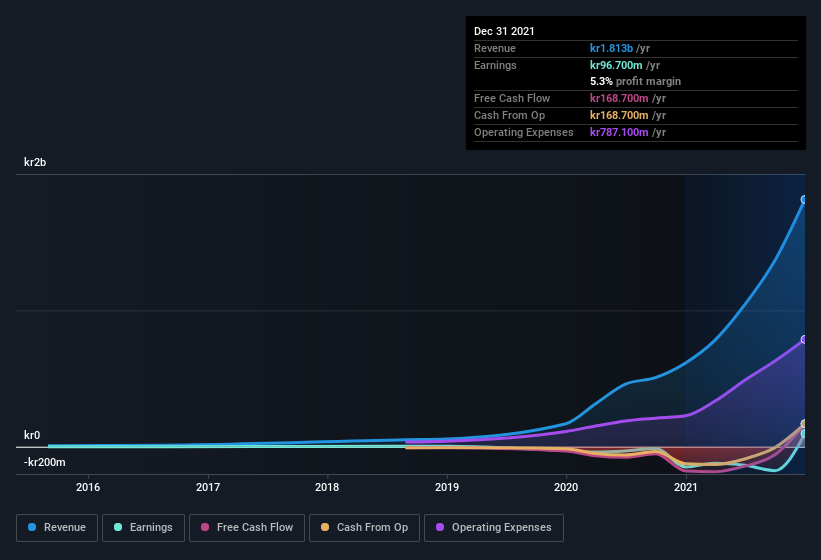
Task: Select the 2021 x-axis label
Action: point(685,487)
